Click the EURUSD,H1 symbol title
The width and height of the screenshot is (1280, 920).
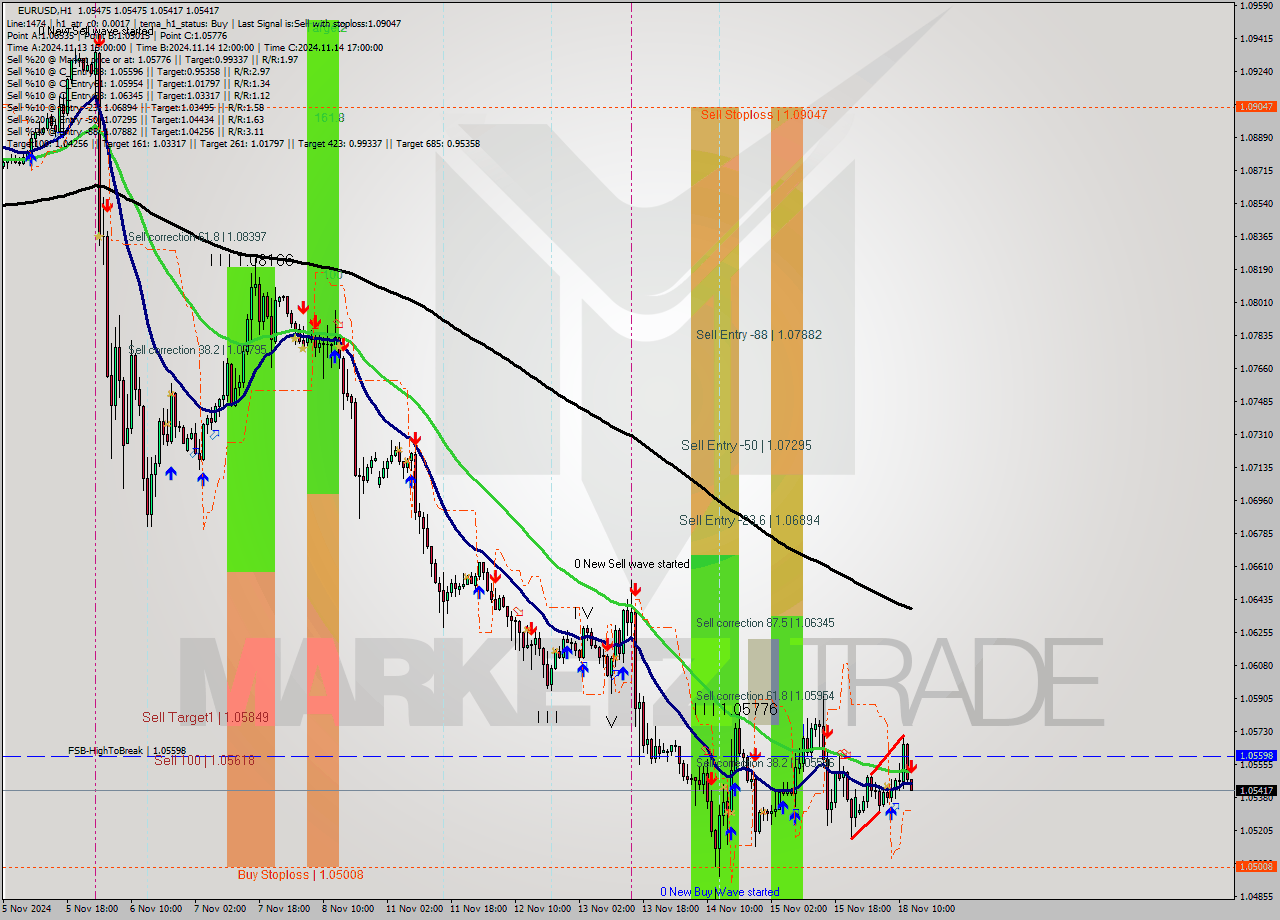pyautogui.click(x=47, y=11)
